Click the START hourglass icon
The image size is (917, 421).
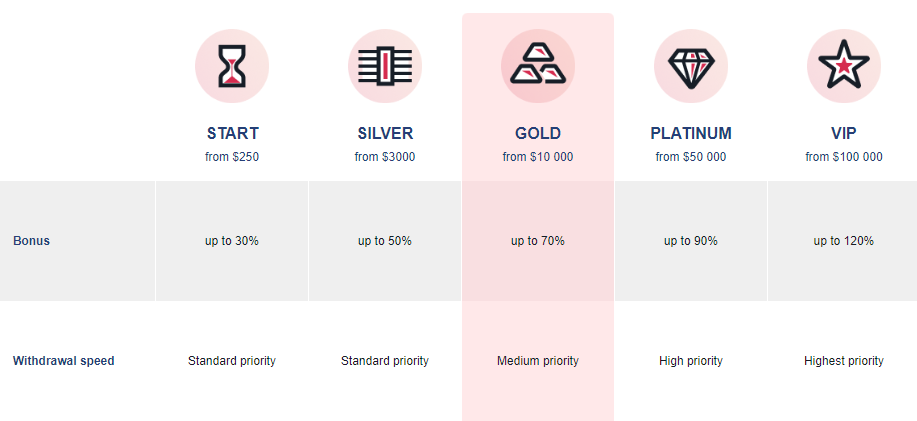232,66
